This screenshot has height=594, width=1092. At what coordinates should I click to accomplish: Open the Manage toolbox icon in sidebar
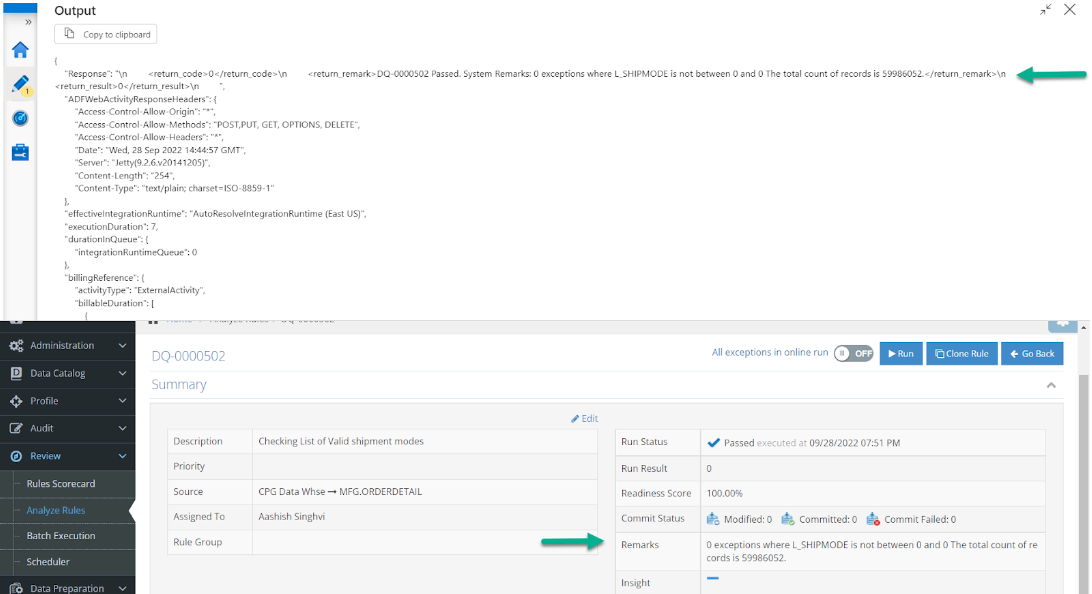[20, 152]
